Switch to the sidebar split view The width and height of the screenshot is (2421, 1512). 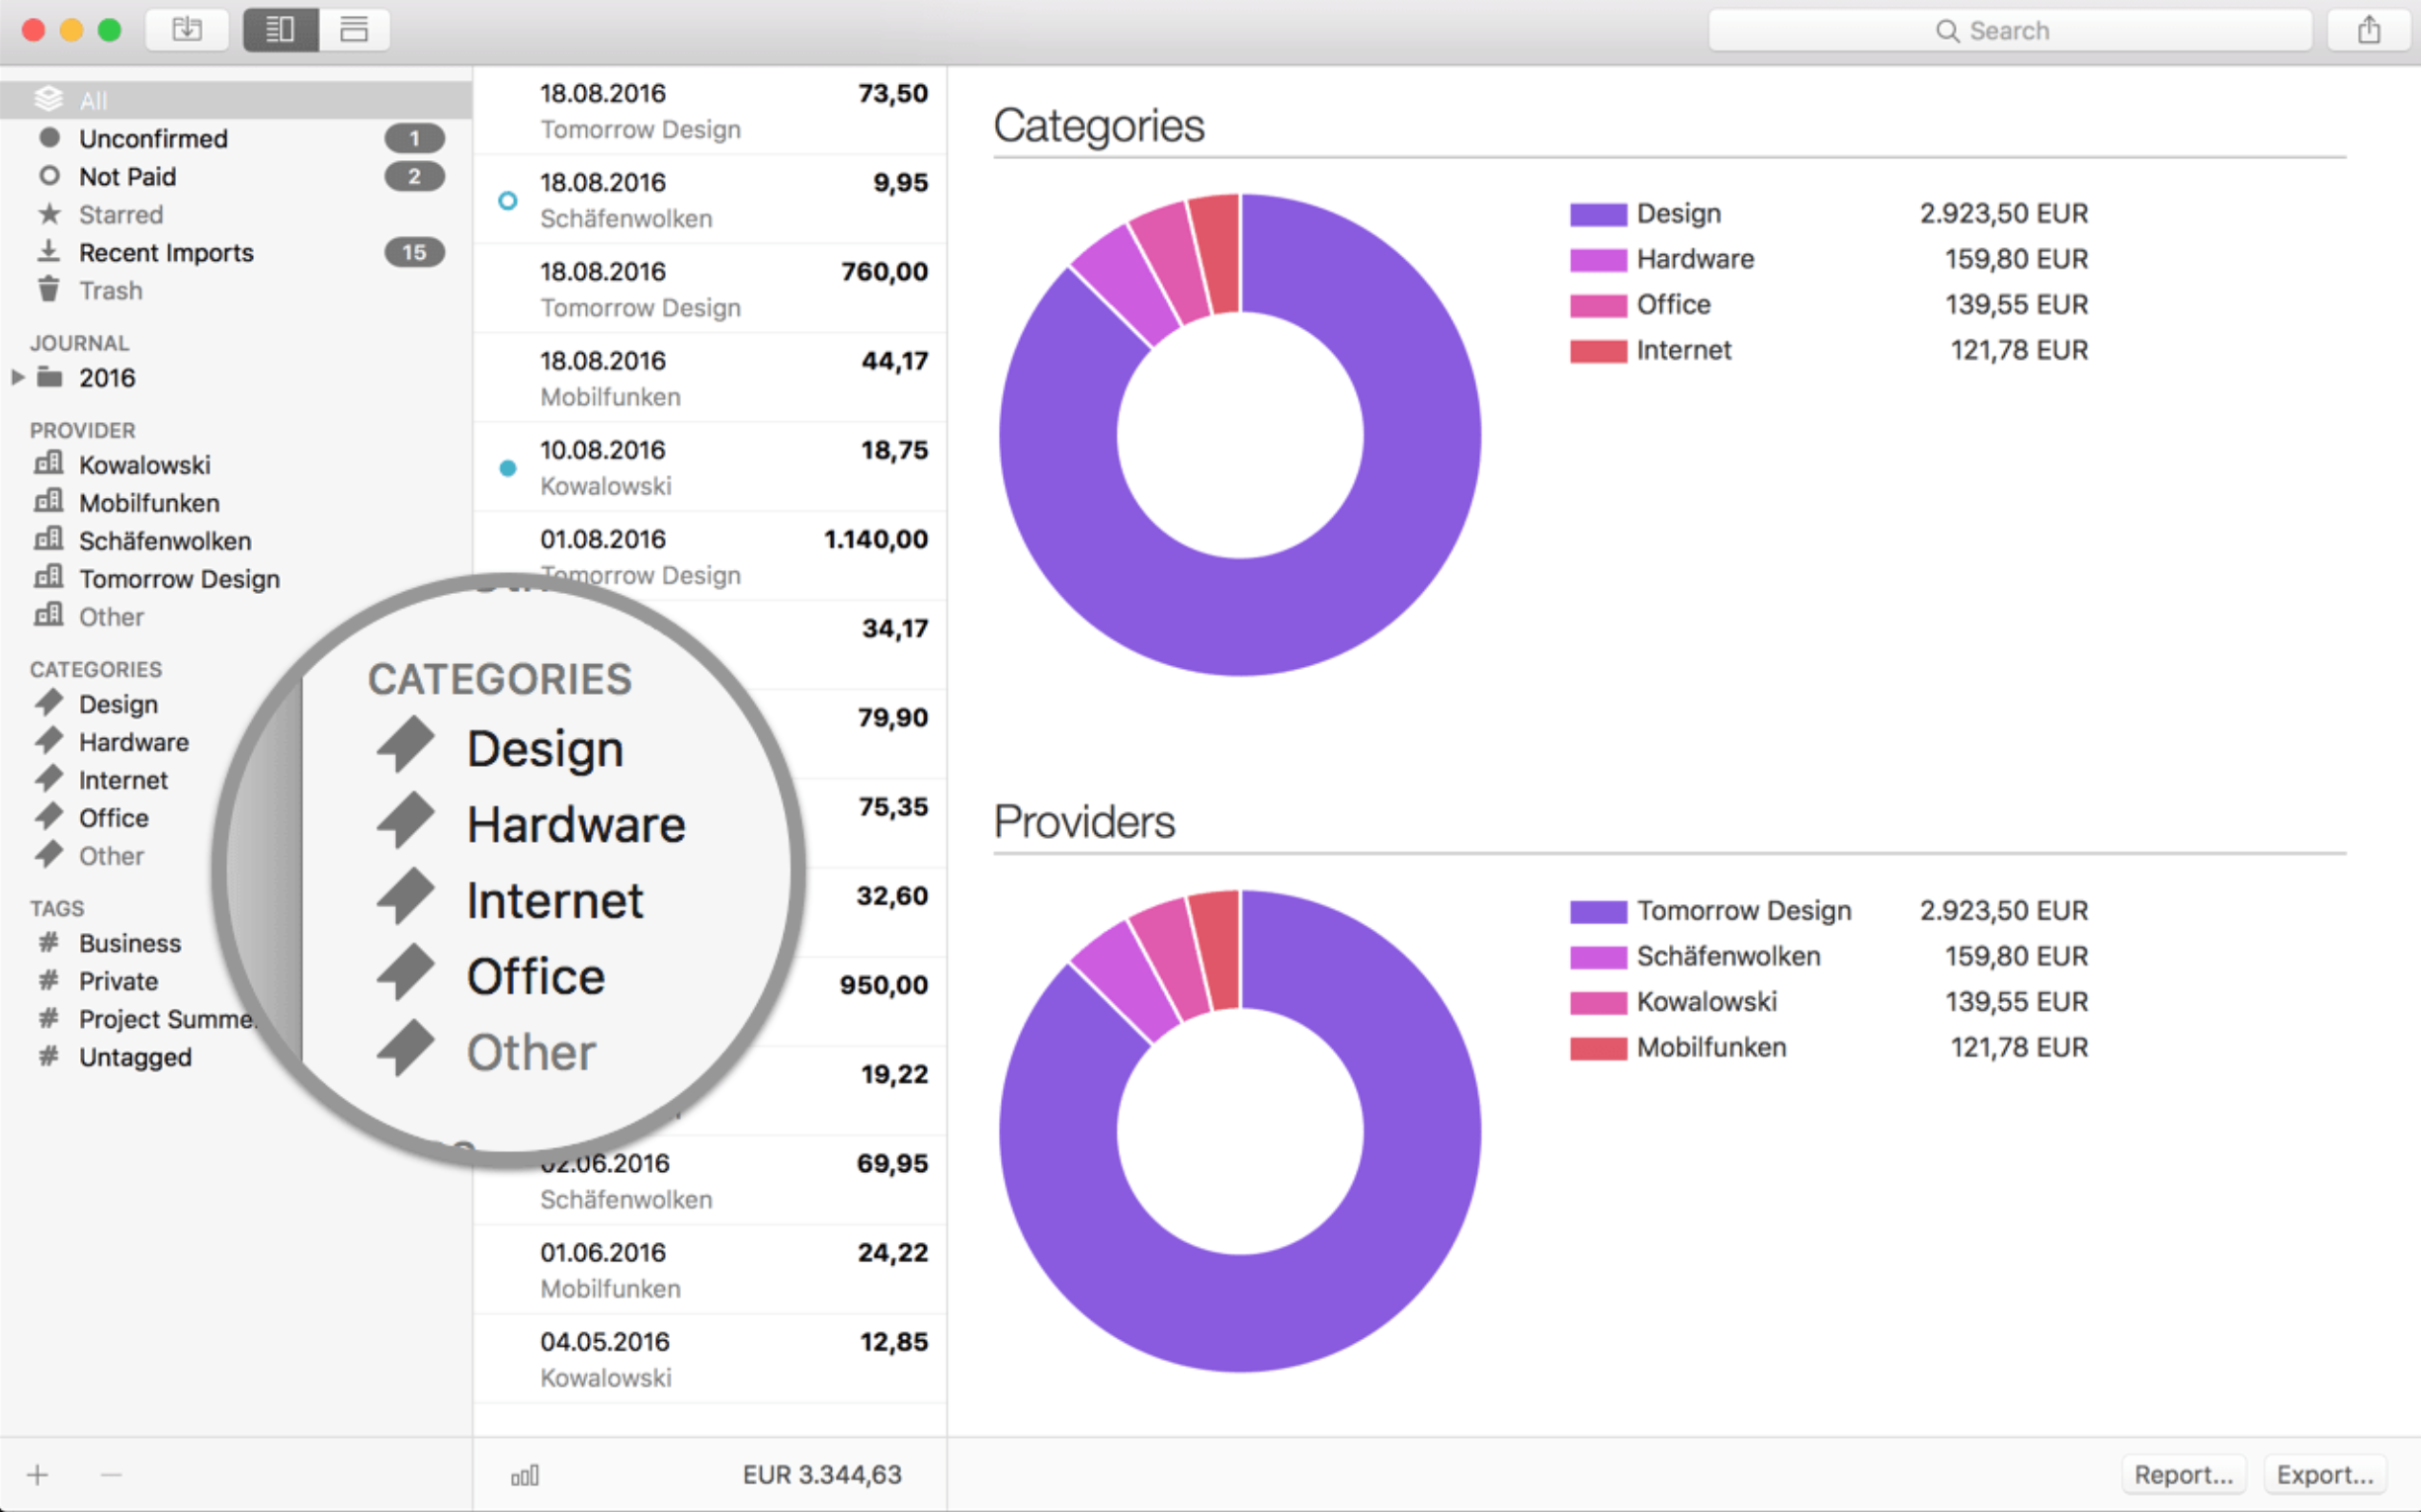tap(281, 30)
